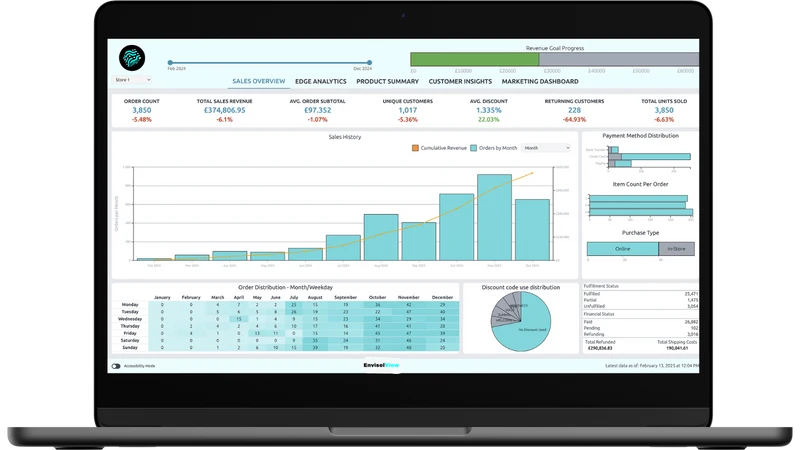The image size is (800, 450).
Task: Click the green 22.03% discount change
Action: click(x=489, y=119)
